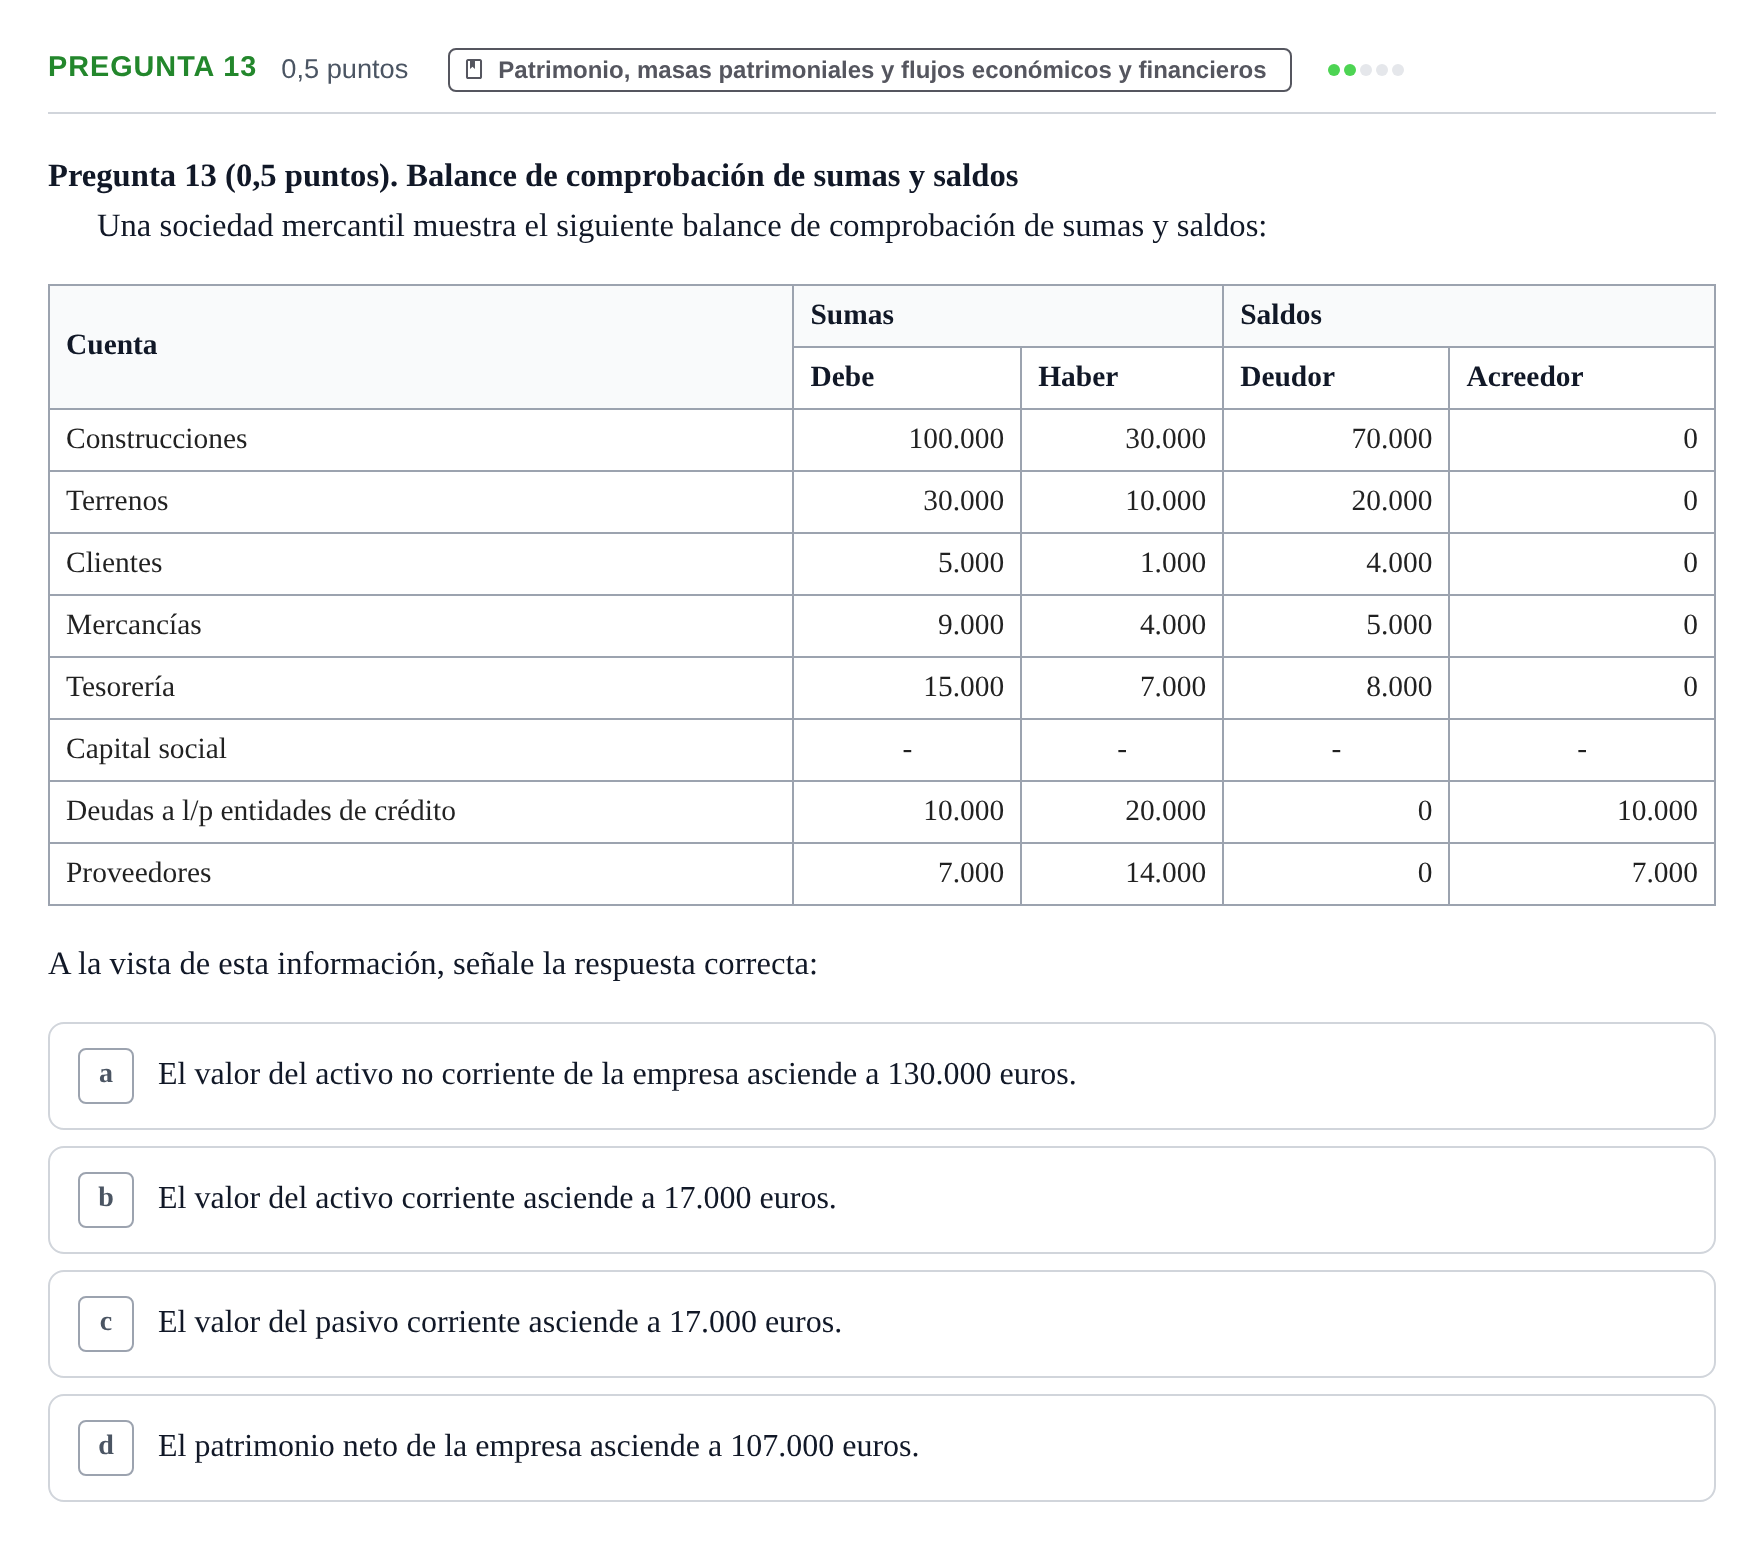
Task: Select answer option letter d
Action: 106,1447
